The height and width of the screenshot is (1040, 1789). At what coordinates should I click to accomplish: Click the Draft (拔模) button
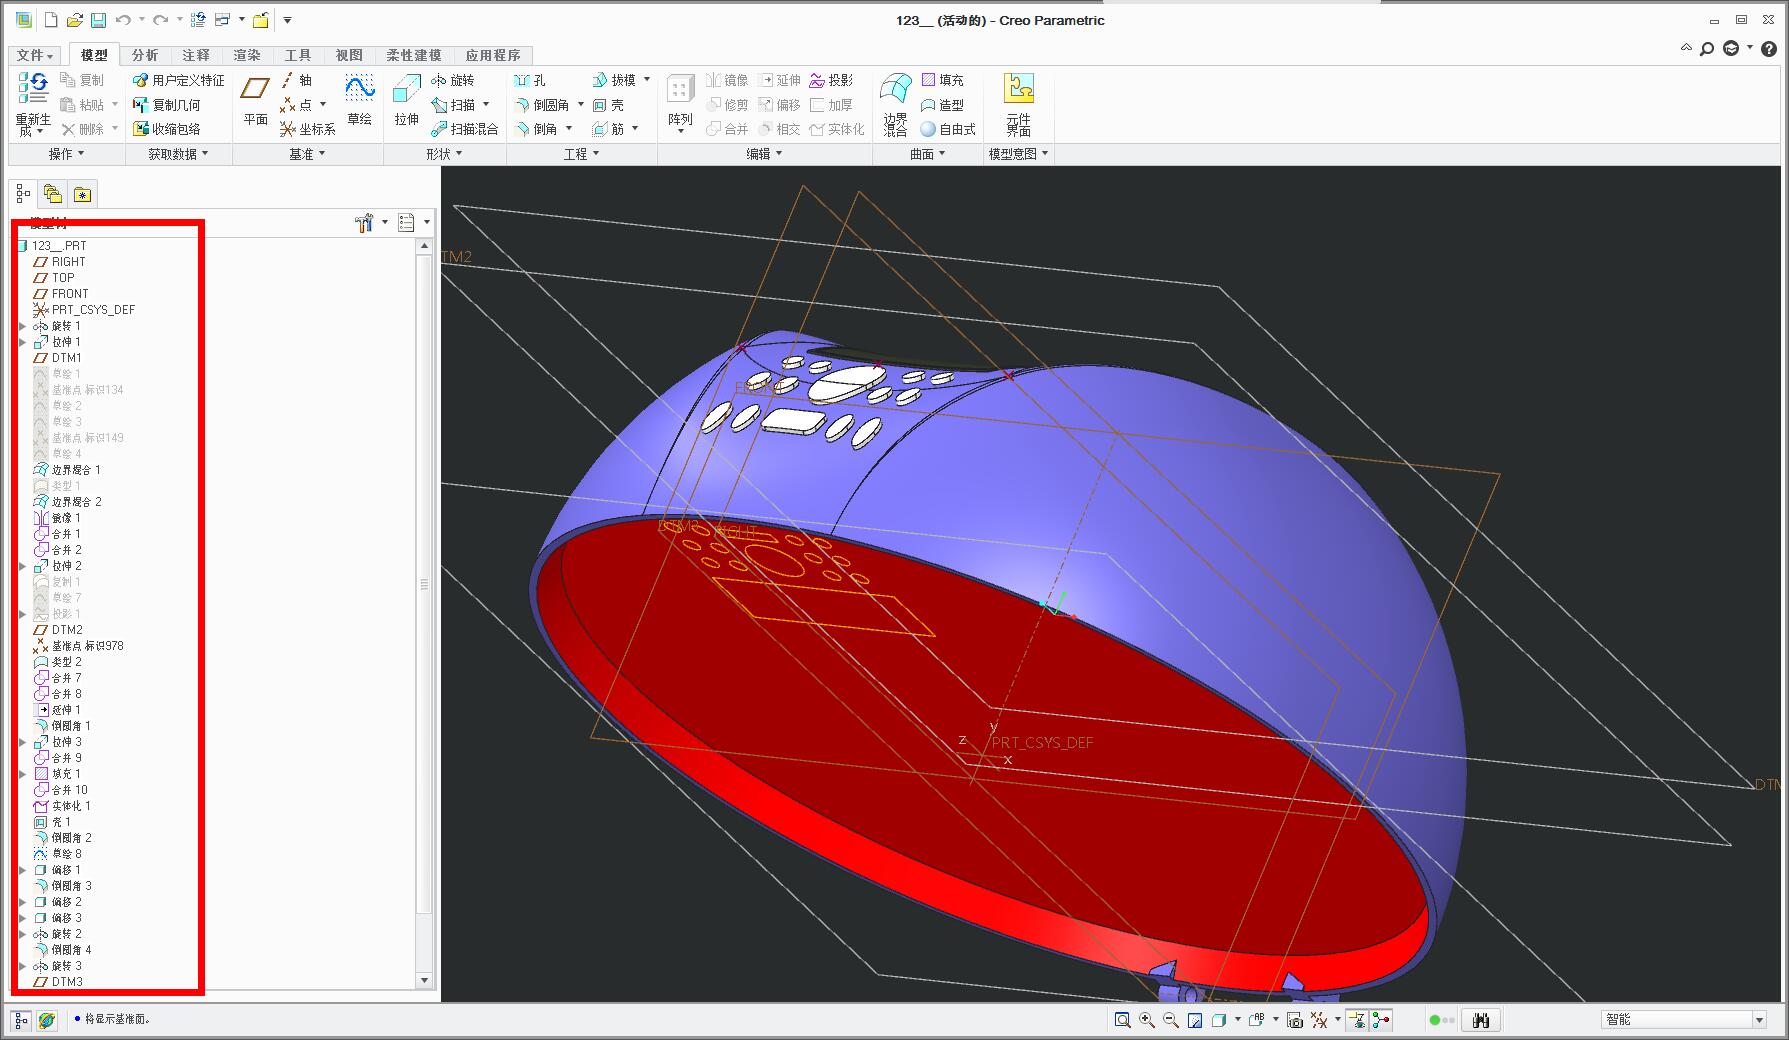tap(614, 80)
